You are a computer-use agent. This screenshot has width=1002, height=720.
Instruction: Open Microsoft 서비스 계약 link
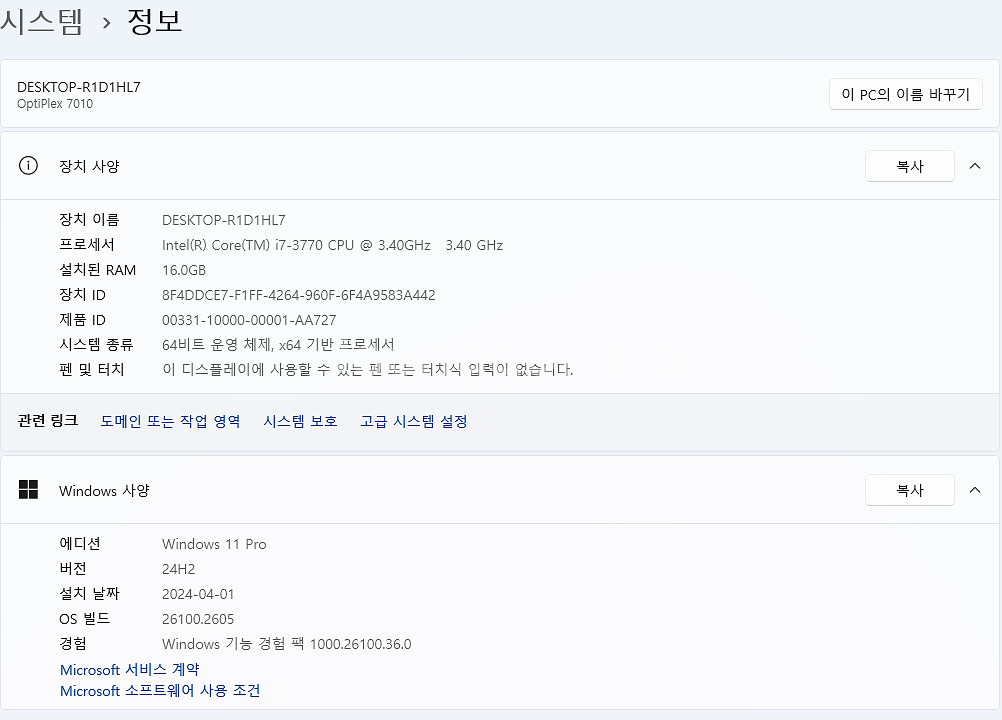(129, 670)
